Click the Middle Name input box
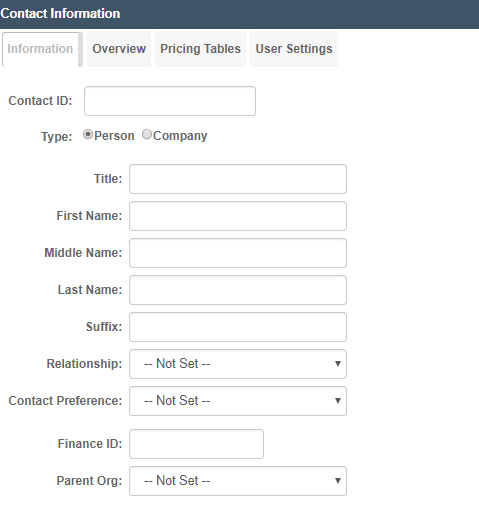The height and width of the screenshot is (508, 479). [x=238, y=253]
